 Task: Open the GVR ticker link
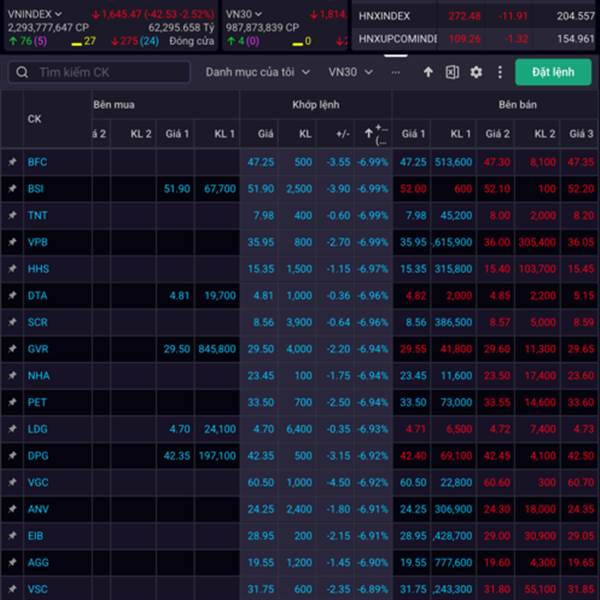[38, 349]
